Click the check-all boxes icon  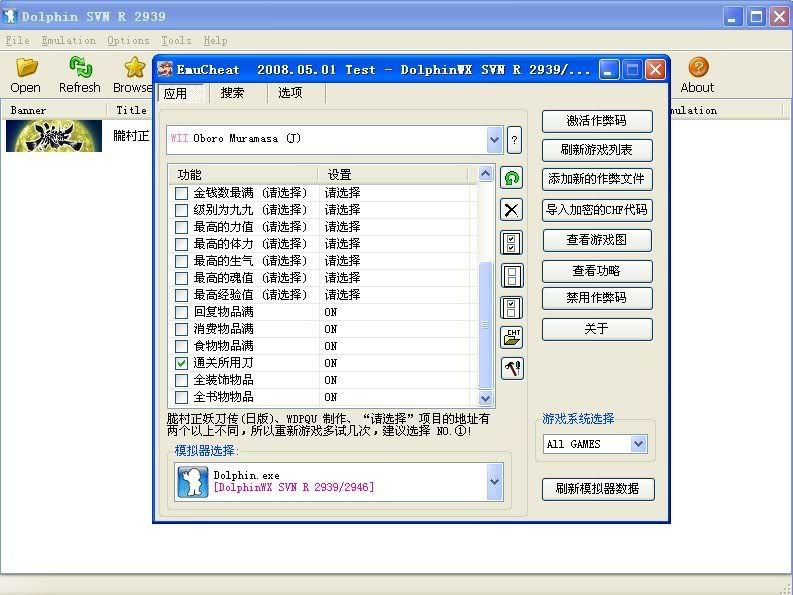511,243
